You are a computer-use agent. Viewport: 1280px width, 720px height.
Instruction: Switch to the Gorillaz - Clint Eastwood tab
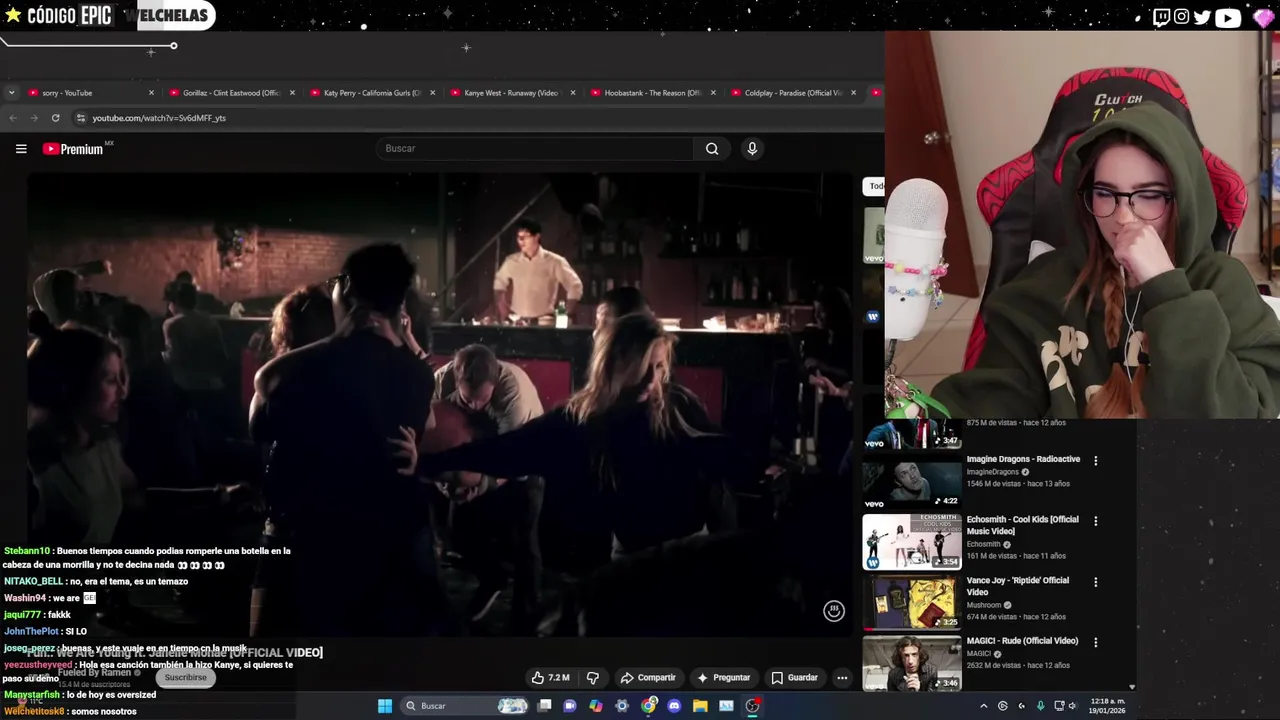click(230, 93)
